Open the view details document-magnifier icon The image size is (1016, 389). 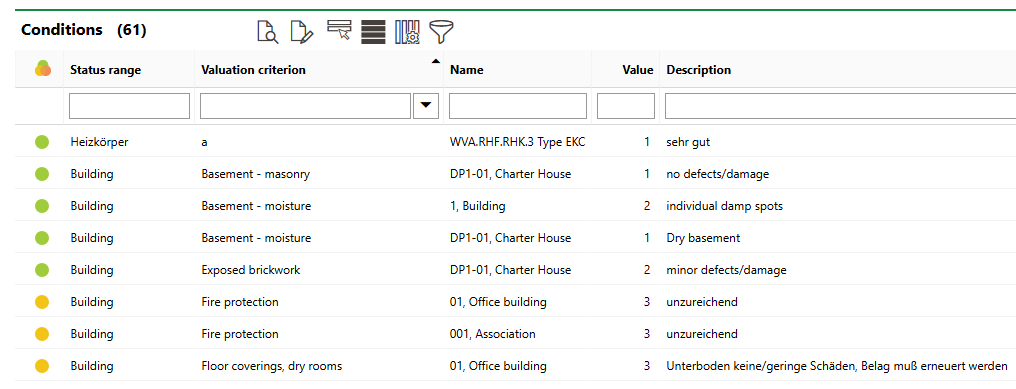268,32
